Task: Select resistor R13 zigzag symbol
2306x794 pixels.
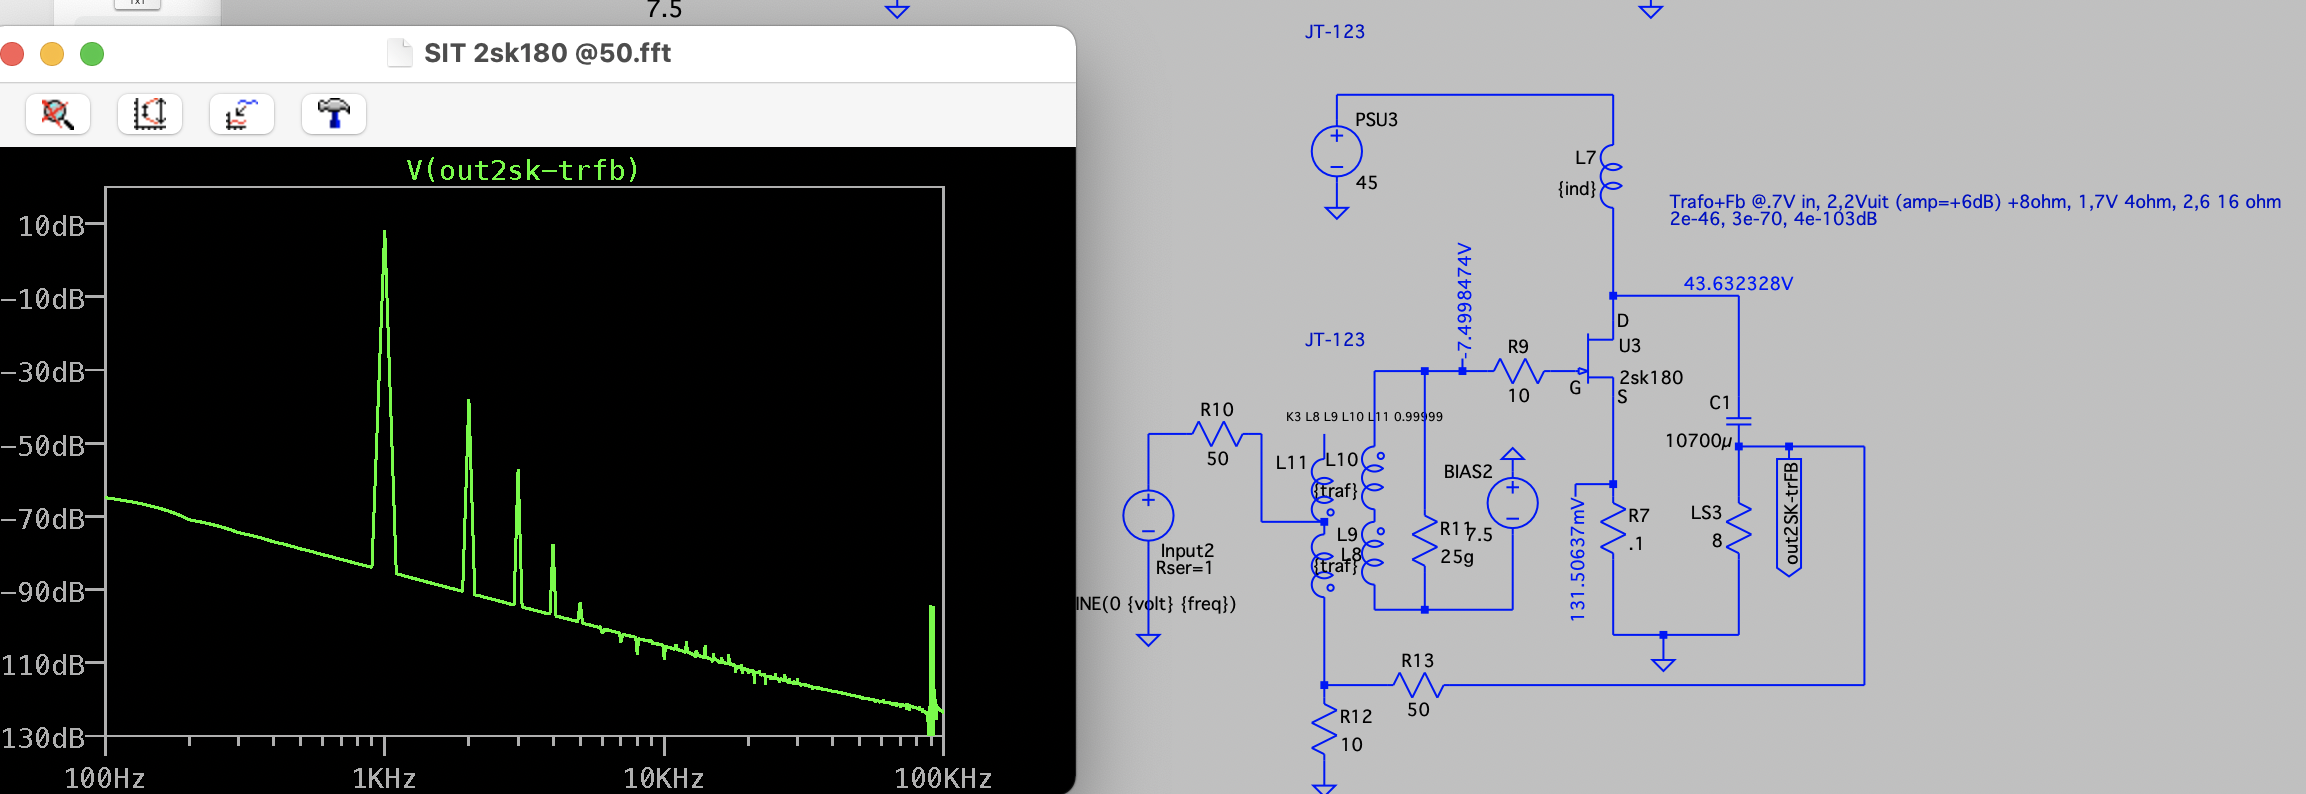Action: [1418, 685]
